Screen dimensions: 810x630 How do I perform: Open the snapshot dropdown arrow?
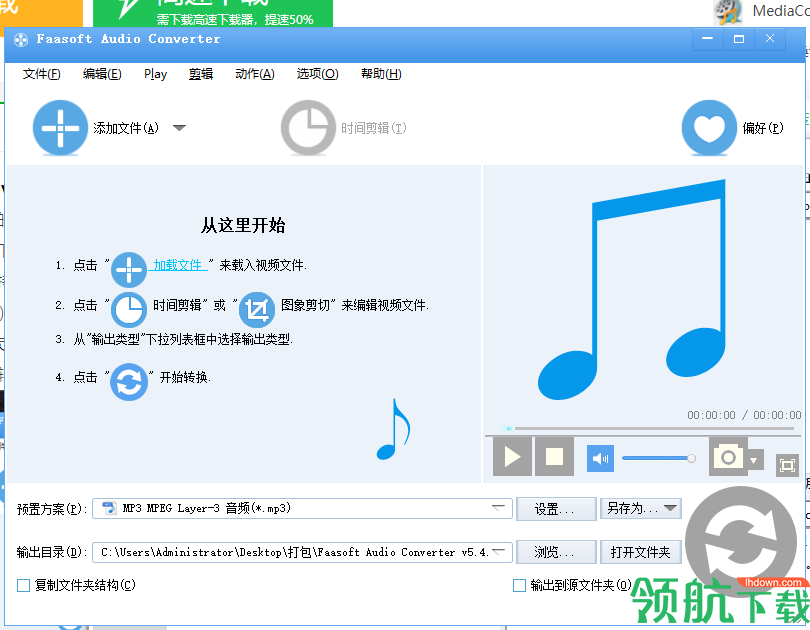tap(754, 460)
